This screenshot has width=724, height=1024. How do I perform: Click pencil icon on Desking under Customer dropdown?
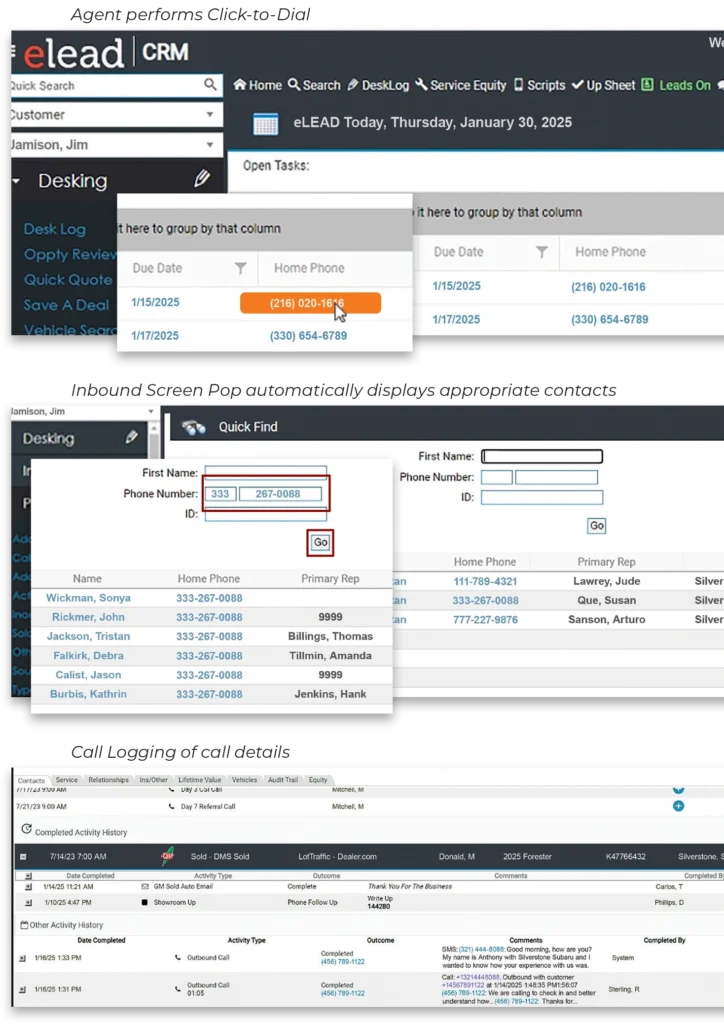[202, 178]
